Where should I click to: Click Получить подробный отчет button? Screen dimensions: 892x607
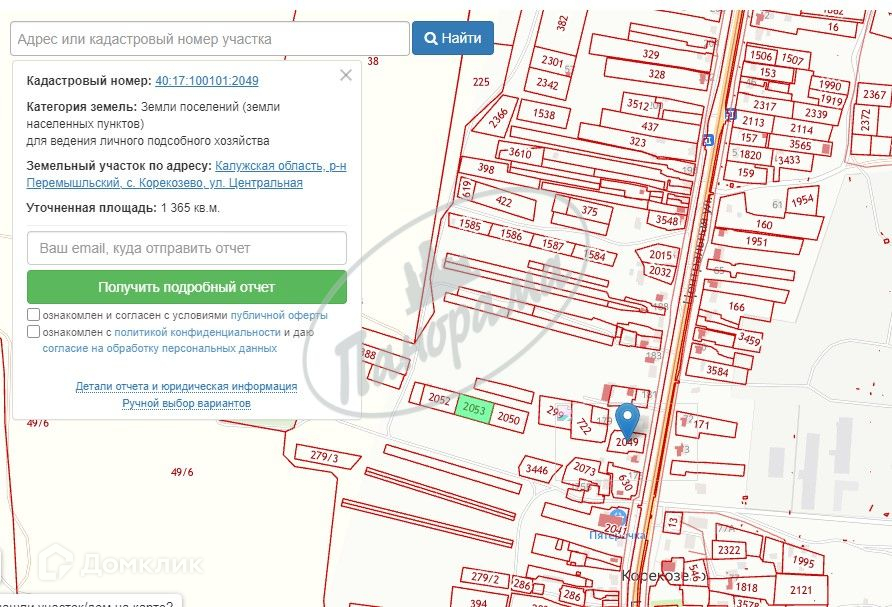[187, 287]
